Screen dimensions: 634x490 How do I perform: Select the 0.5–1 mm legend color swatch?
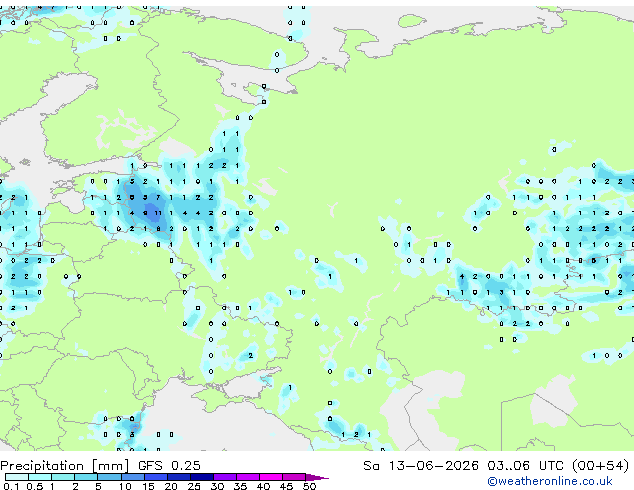(x=40, y=477)
